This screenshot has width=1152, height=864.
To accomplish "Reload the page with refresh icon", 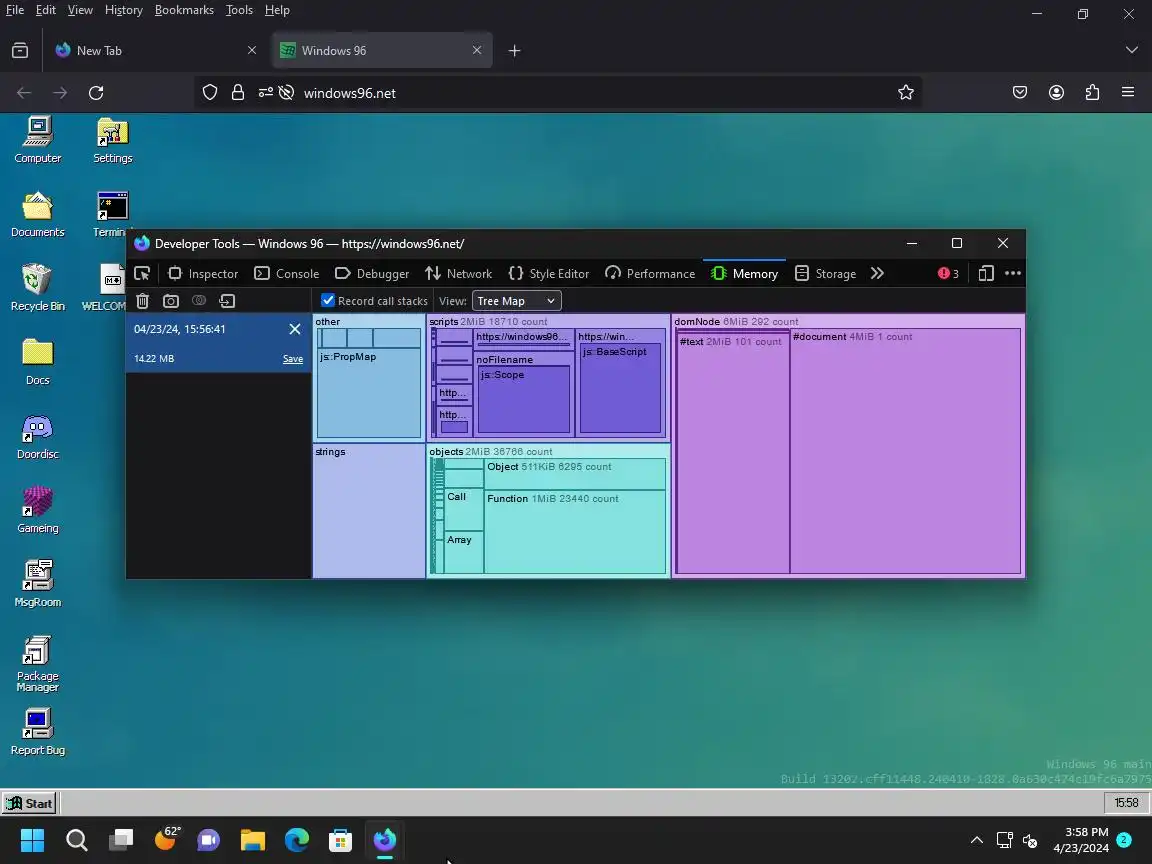I will pos(96,93).
